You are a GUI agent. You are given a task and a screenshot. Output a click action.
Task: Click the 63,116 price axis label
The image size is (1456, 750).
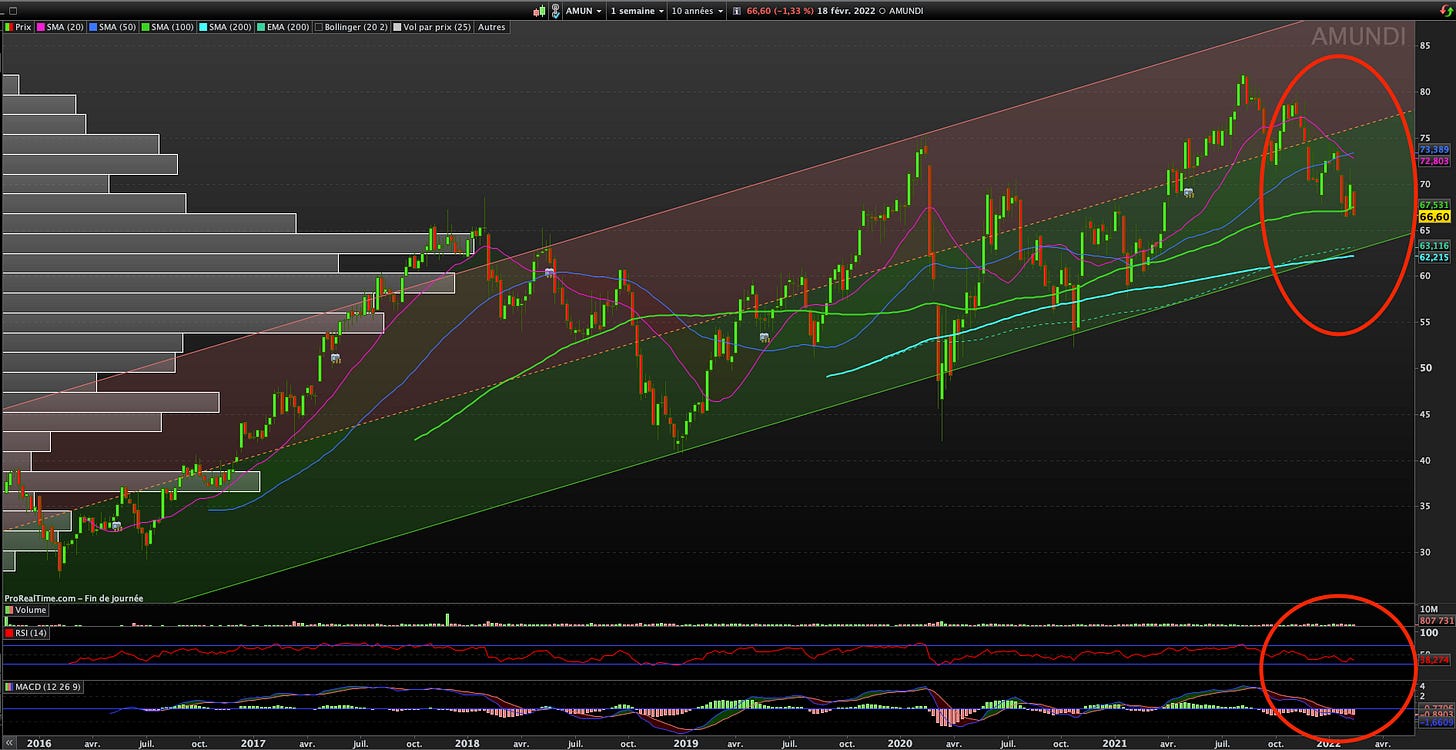point(1434,245)
